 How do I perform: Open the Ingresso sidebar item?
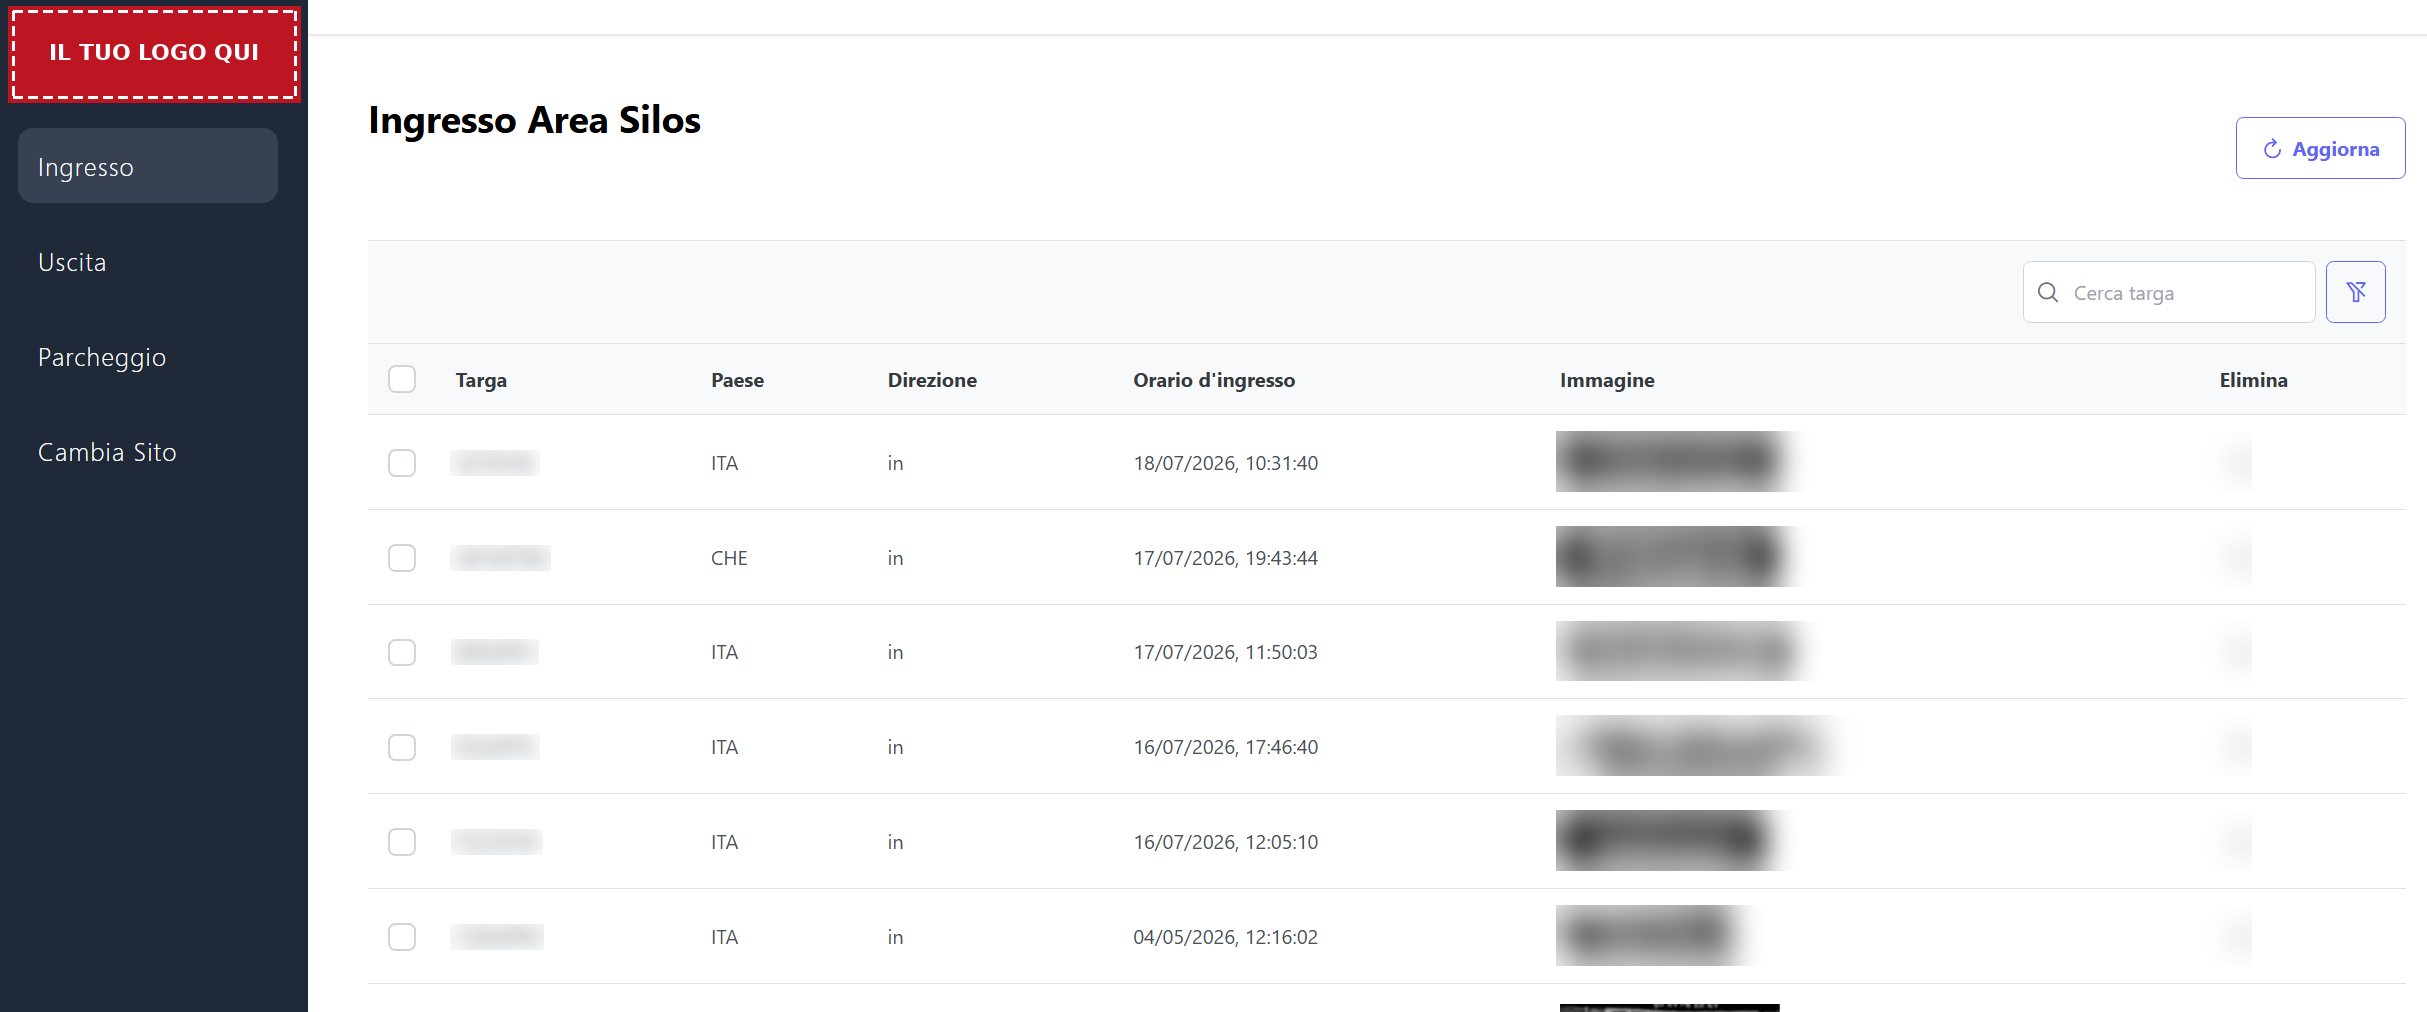pos(148,166)
